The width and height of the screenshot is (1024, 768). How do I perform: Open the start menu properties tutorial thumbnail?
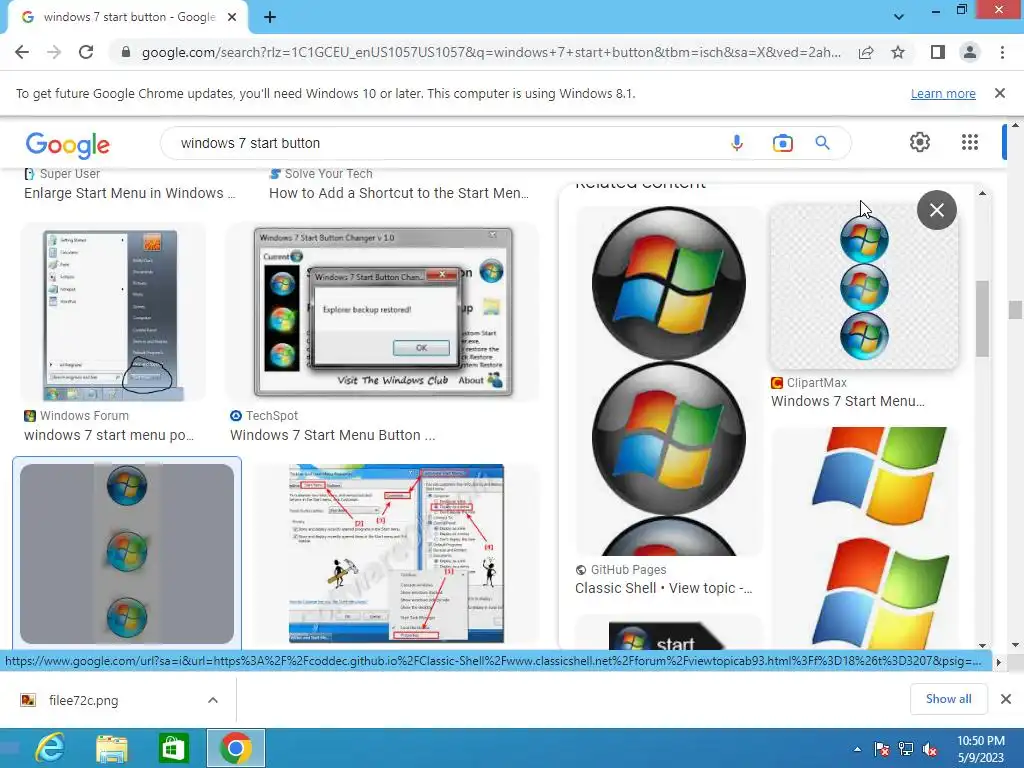point(396,554)
